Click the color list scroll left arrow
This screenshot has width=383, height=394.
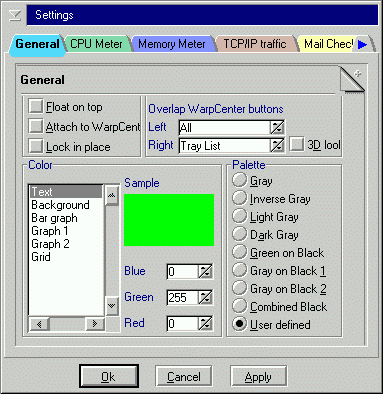(x=39, y=324)
